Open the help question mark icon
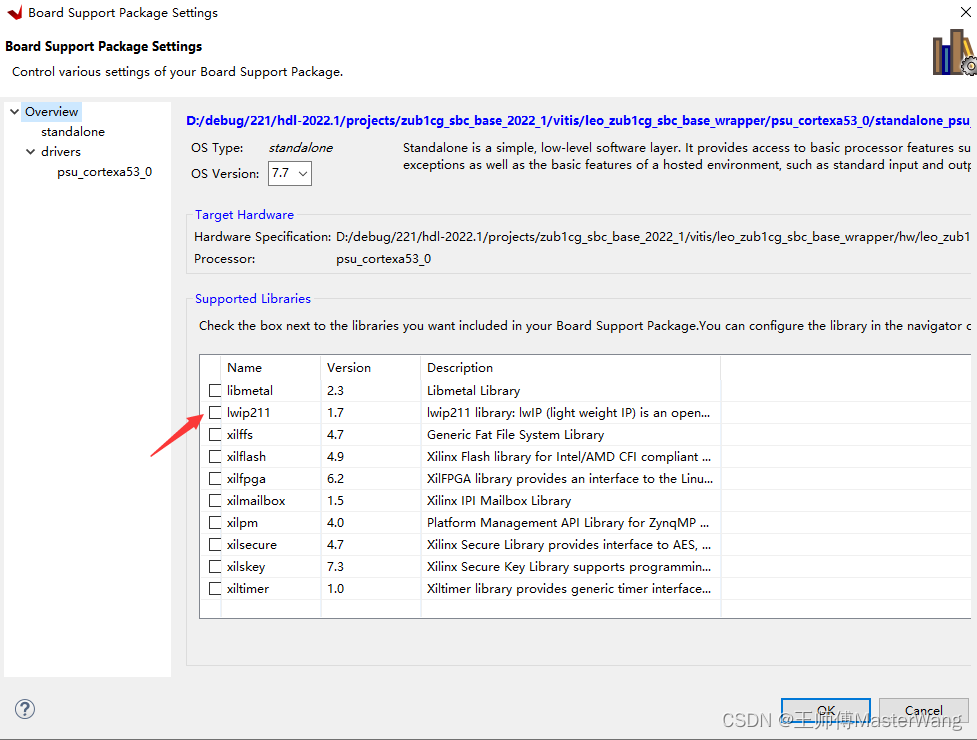 25,709
